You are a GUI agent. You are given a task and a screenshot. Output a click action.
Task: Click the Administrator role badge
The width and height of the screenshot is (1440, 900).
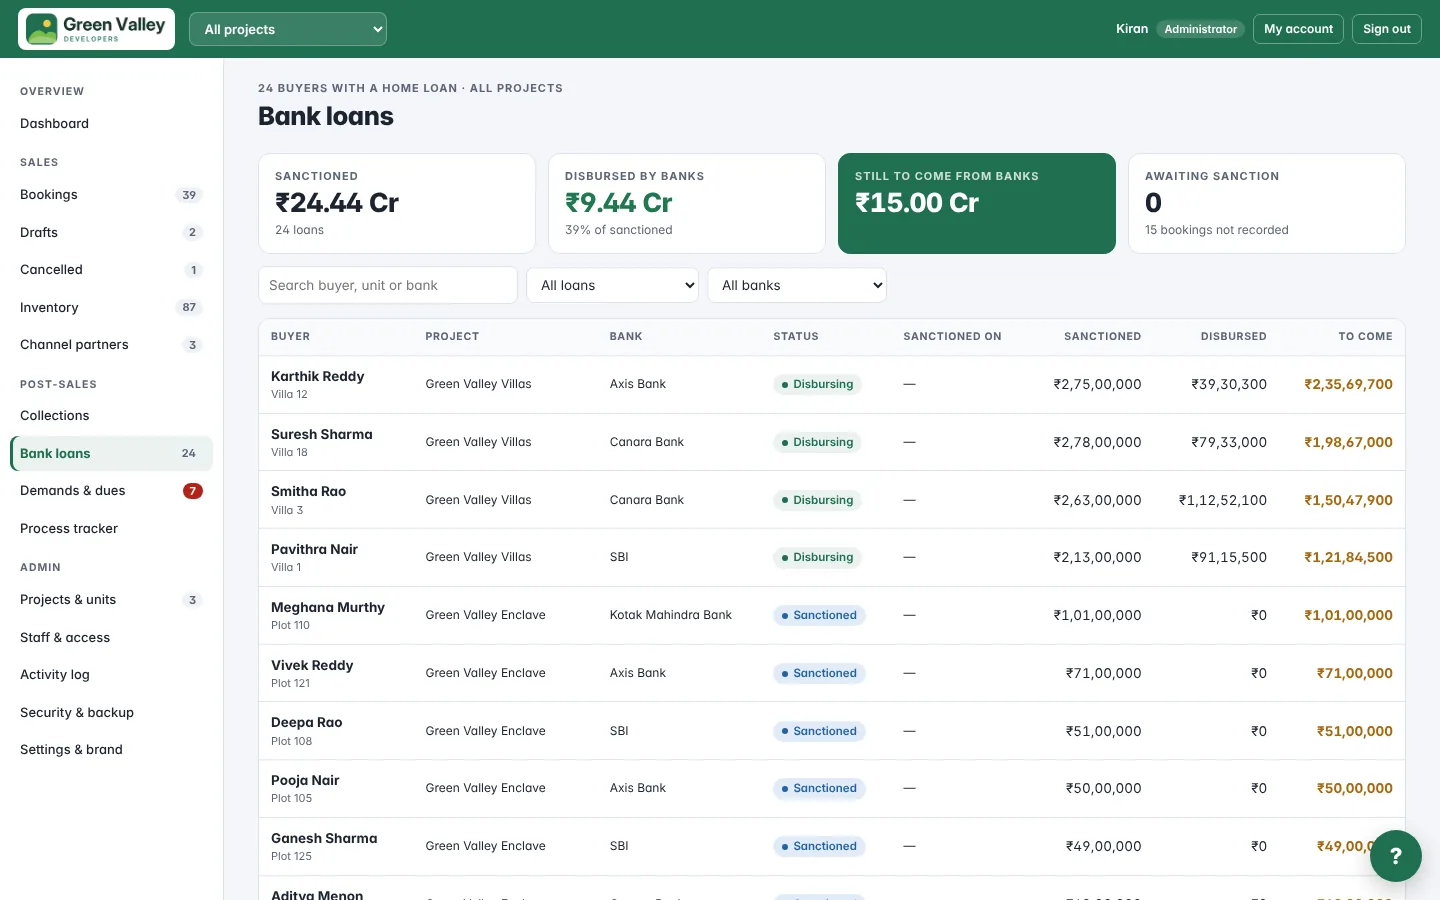coord(1200,29)
